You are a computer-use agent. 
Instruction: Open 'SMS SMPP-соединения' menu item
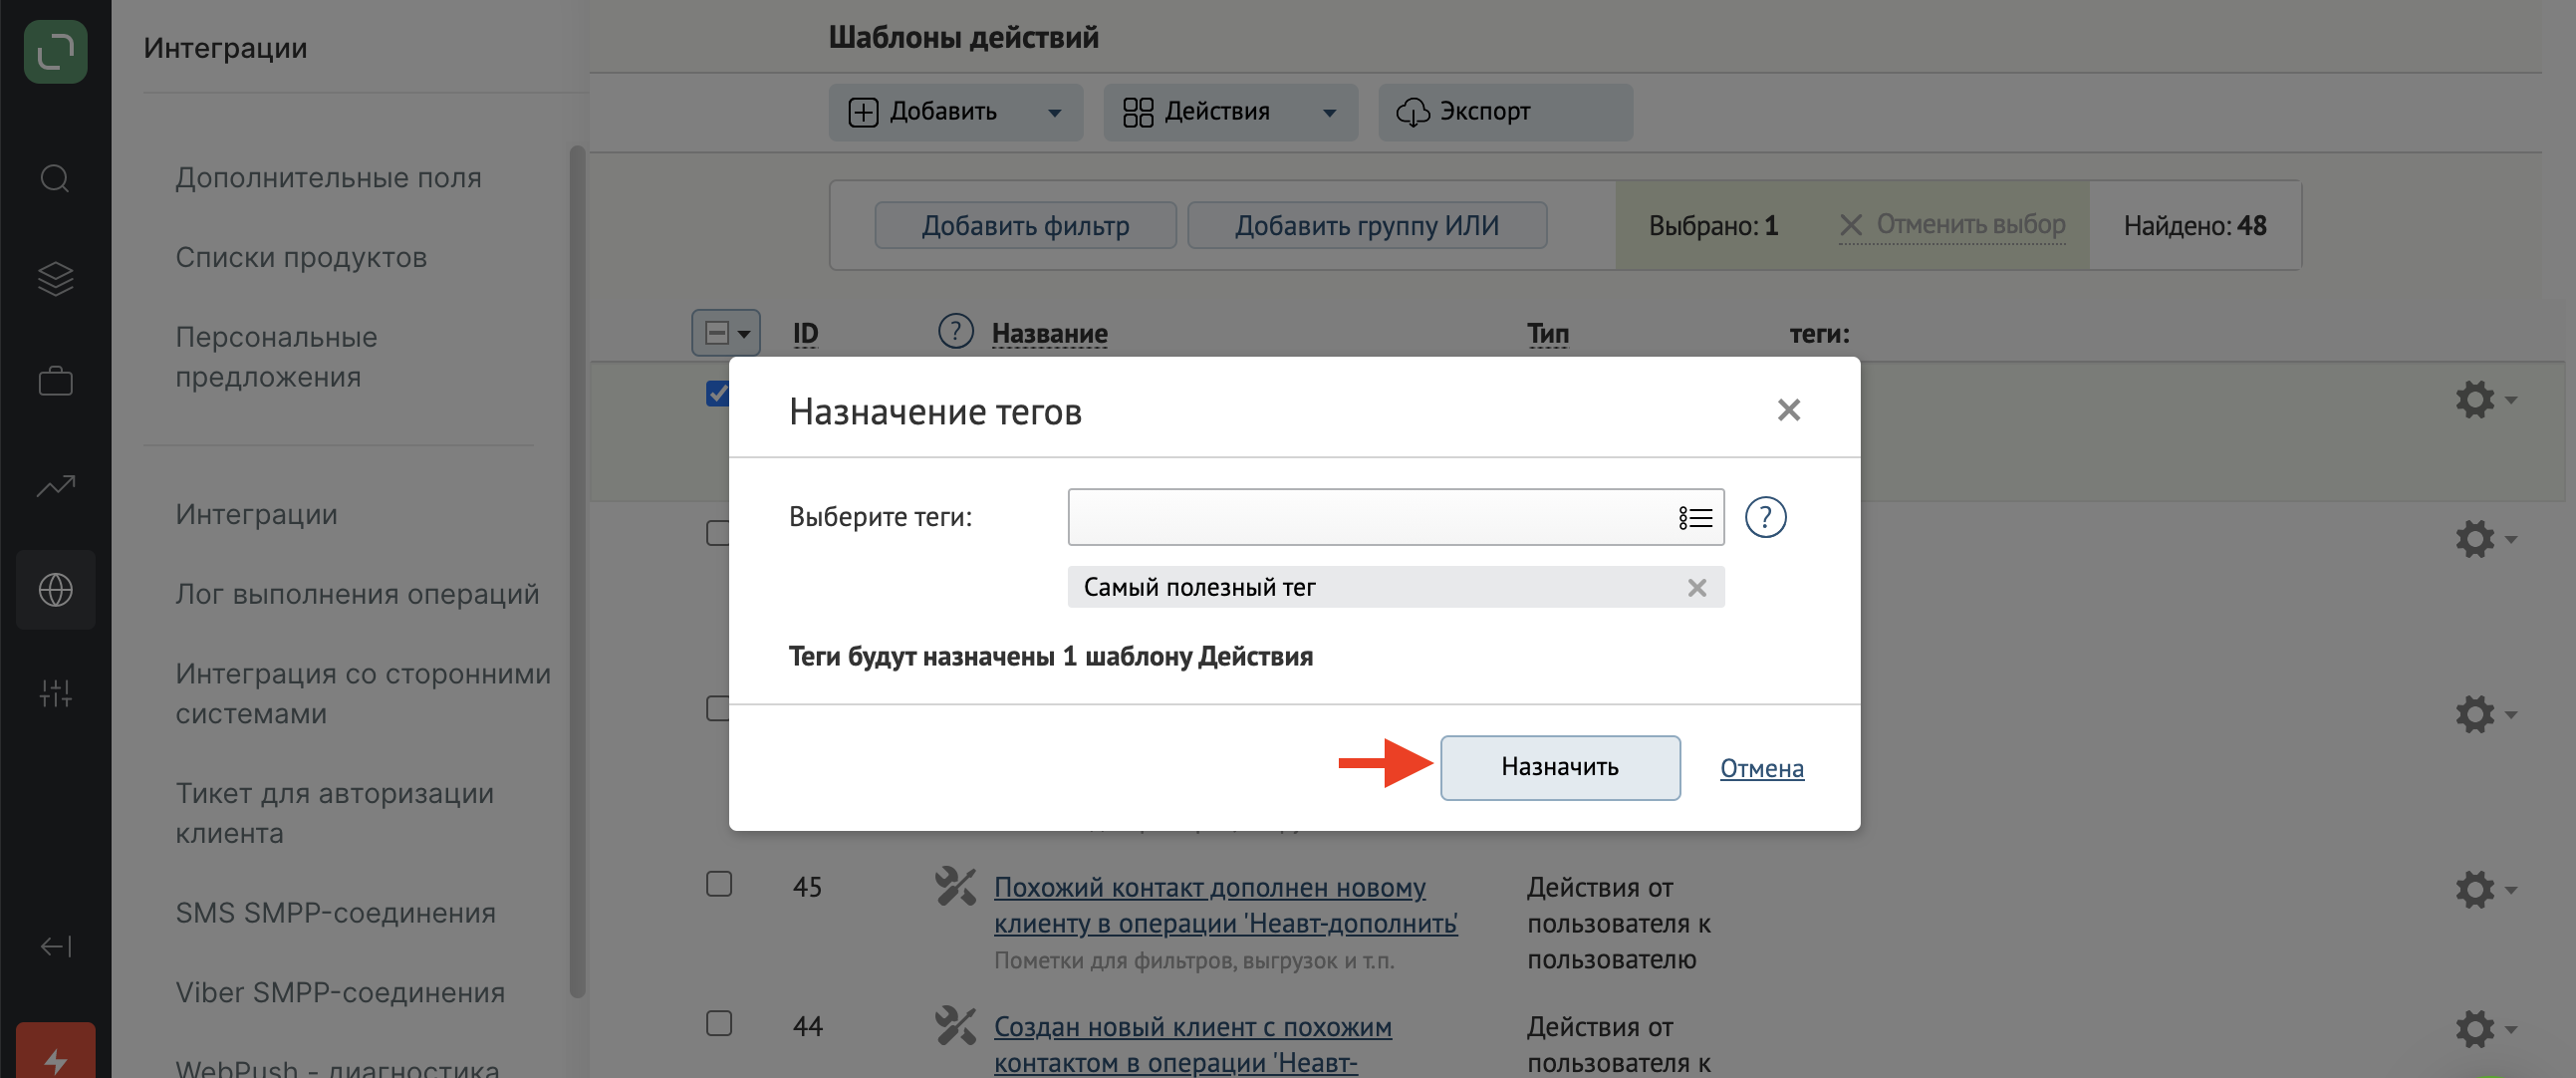pos(335,913)
